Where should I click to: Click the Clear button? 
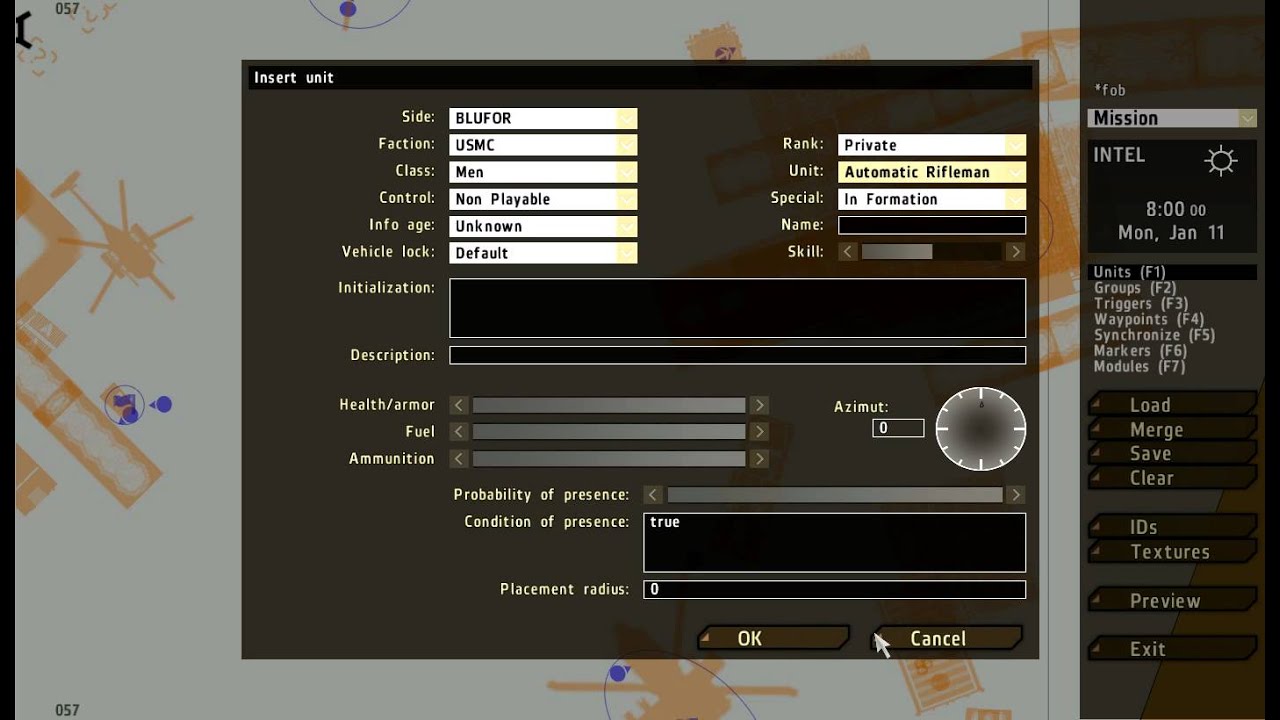1172,478
